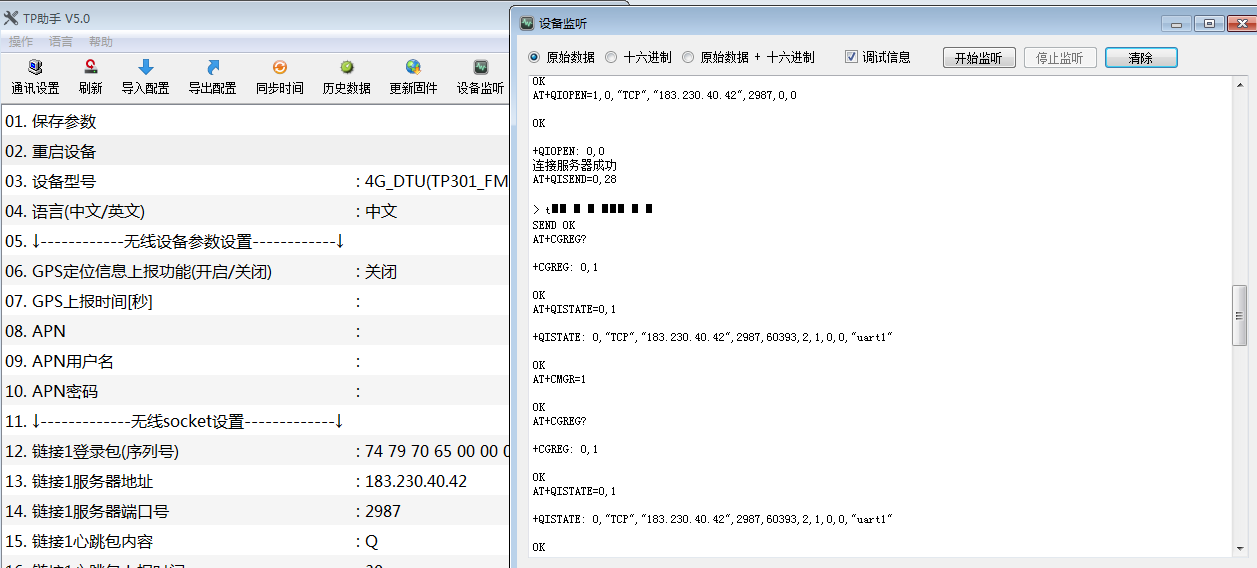
Task: Open the 帮助 help menu
Action: tap(101, 42)
